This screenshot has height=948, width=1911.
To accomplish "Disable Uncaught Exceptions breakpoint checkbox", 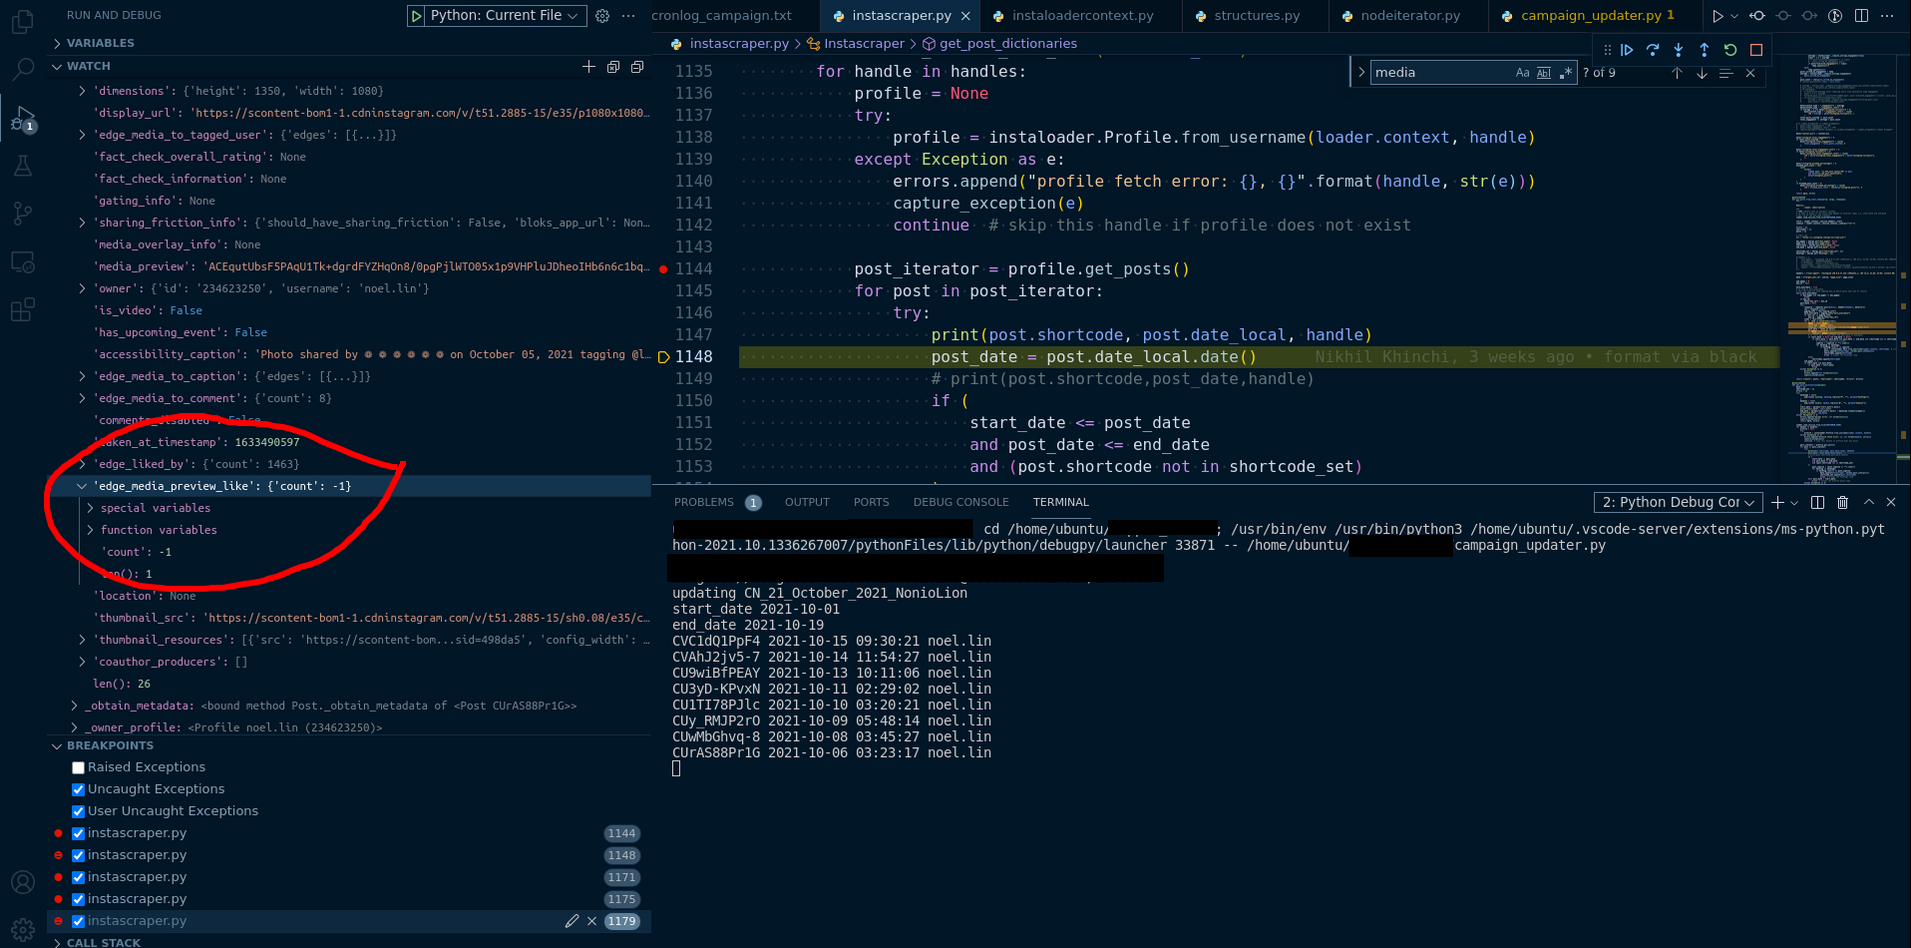I will [78, 790].
